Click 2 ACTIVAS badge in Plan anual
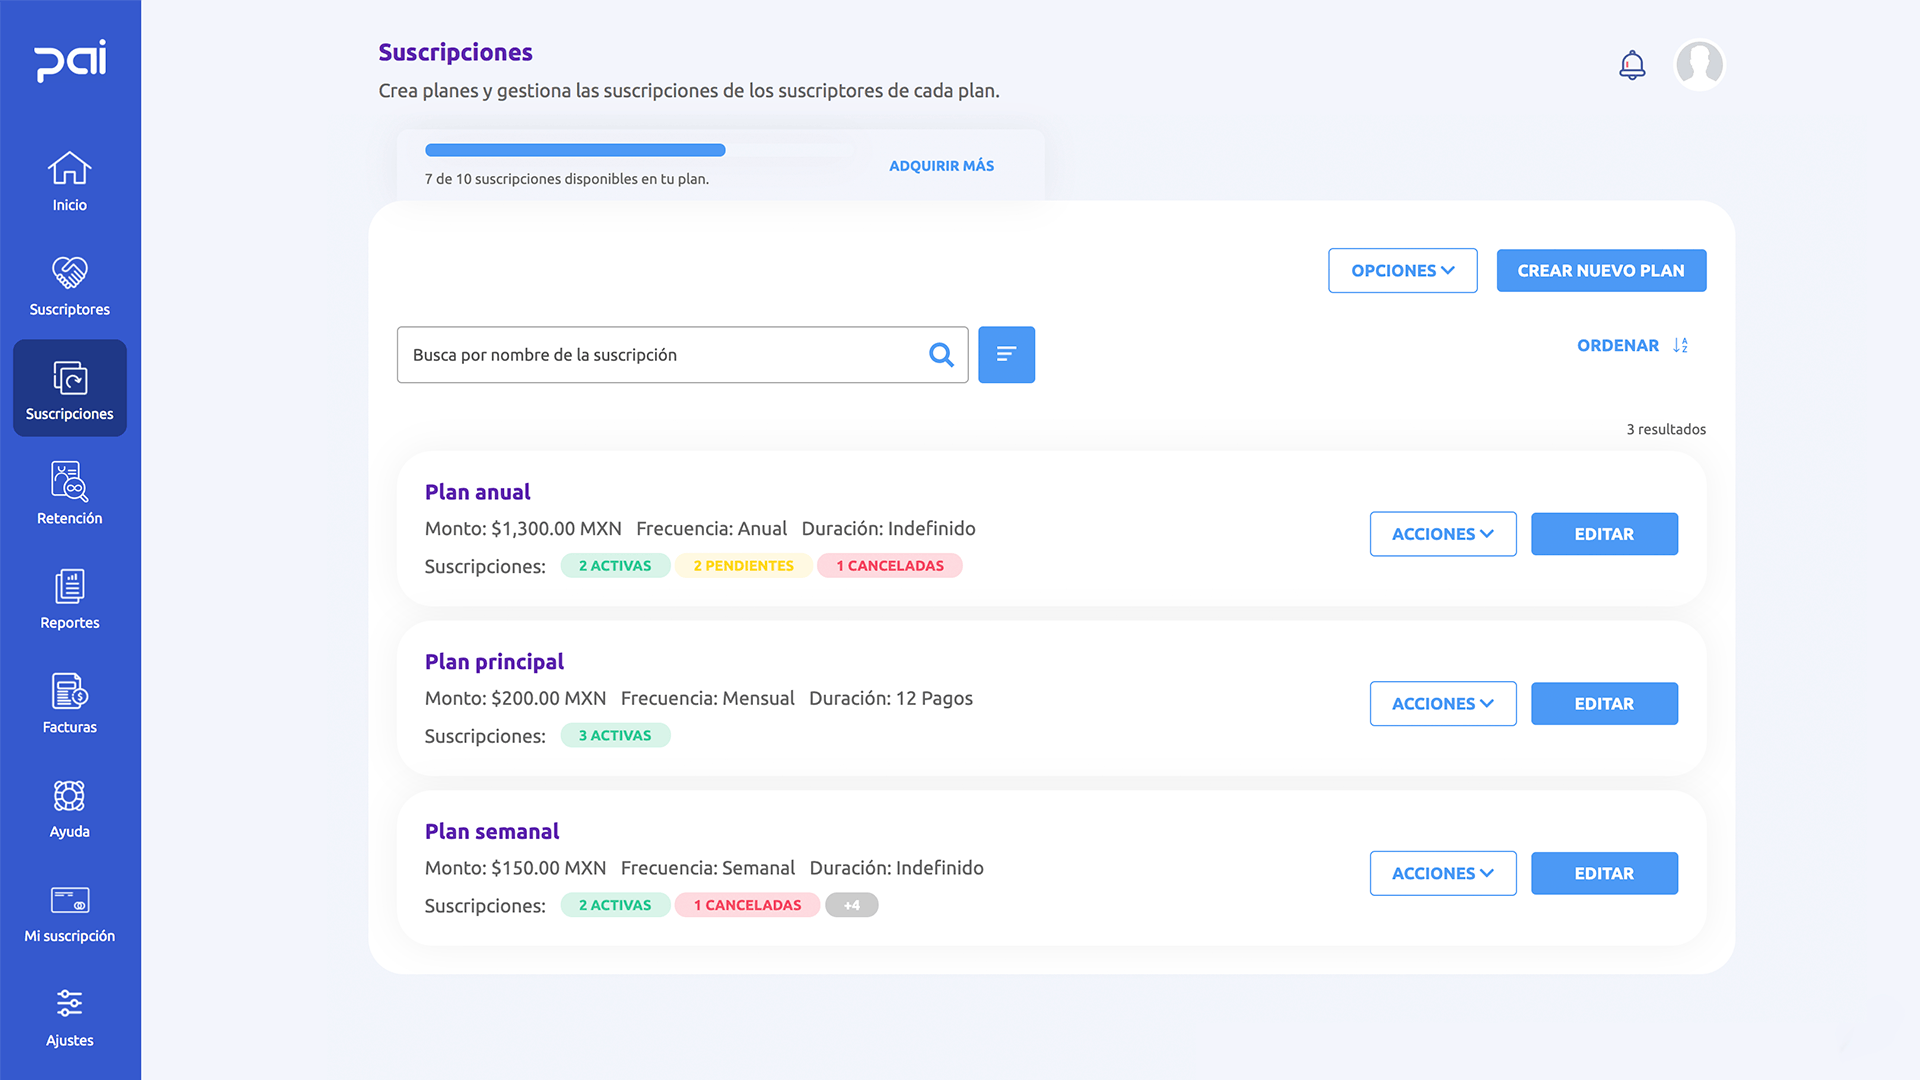The image size is (1920, 1080). pos(615,566)
